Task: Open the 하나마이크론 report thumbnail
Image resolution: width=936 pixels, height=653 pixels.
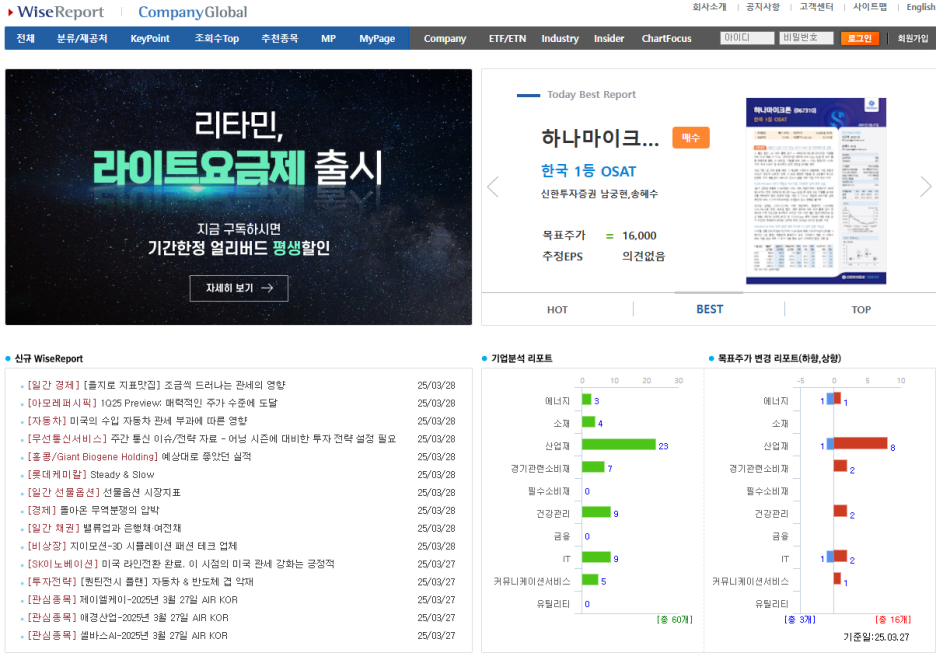Action: pyautogui.click(x=815, y=191)
